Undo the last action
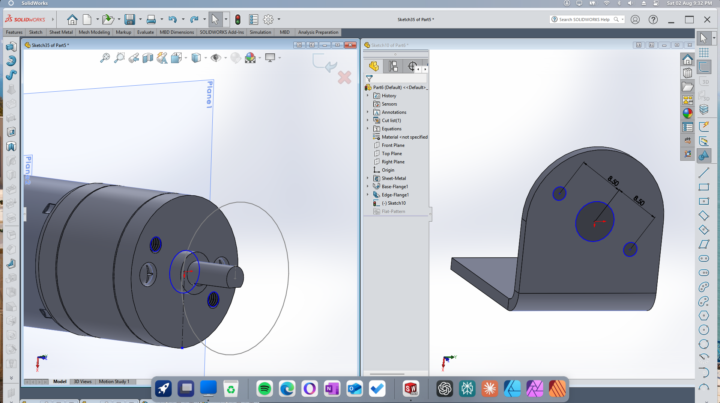720x403 pixels. tap(173, 19)
